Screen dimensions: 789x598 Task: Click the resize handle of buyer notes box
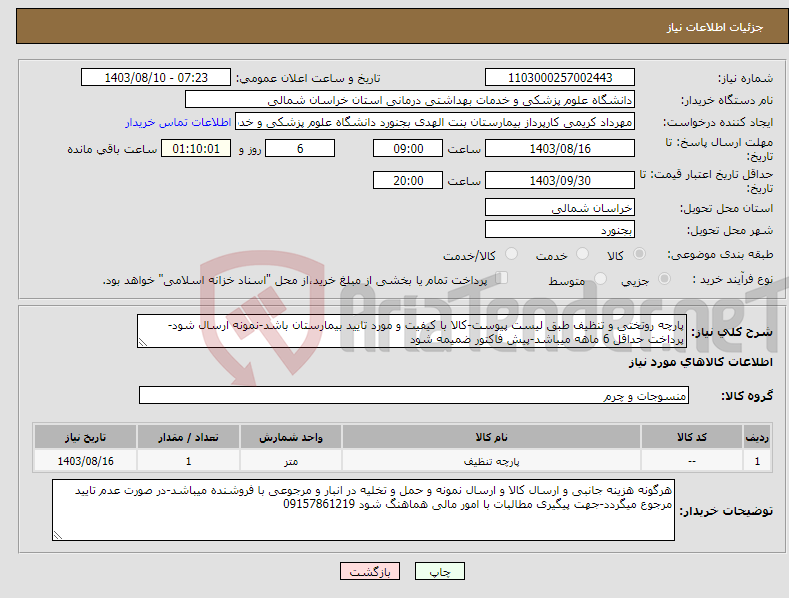tap(58, 536)
